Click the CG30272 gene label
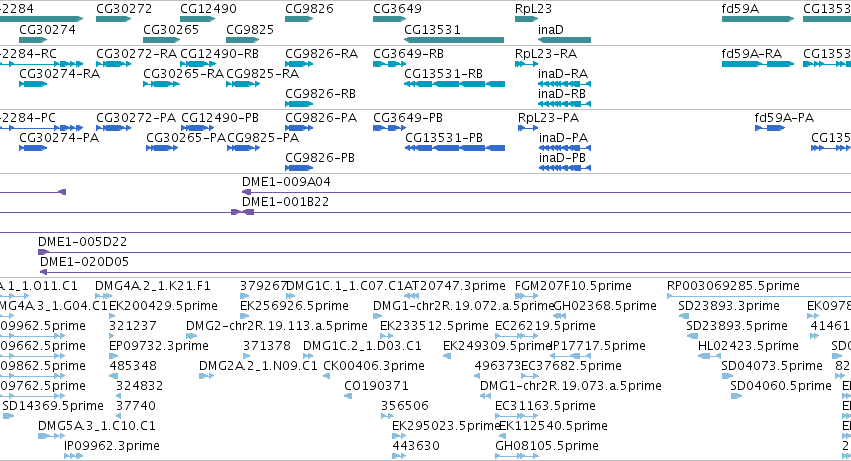The image size is (851, 461). tap(124, 9)
